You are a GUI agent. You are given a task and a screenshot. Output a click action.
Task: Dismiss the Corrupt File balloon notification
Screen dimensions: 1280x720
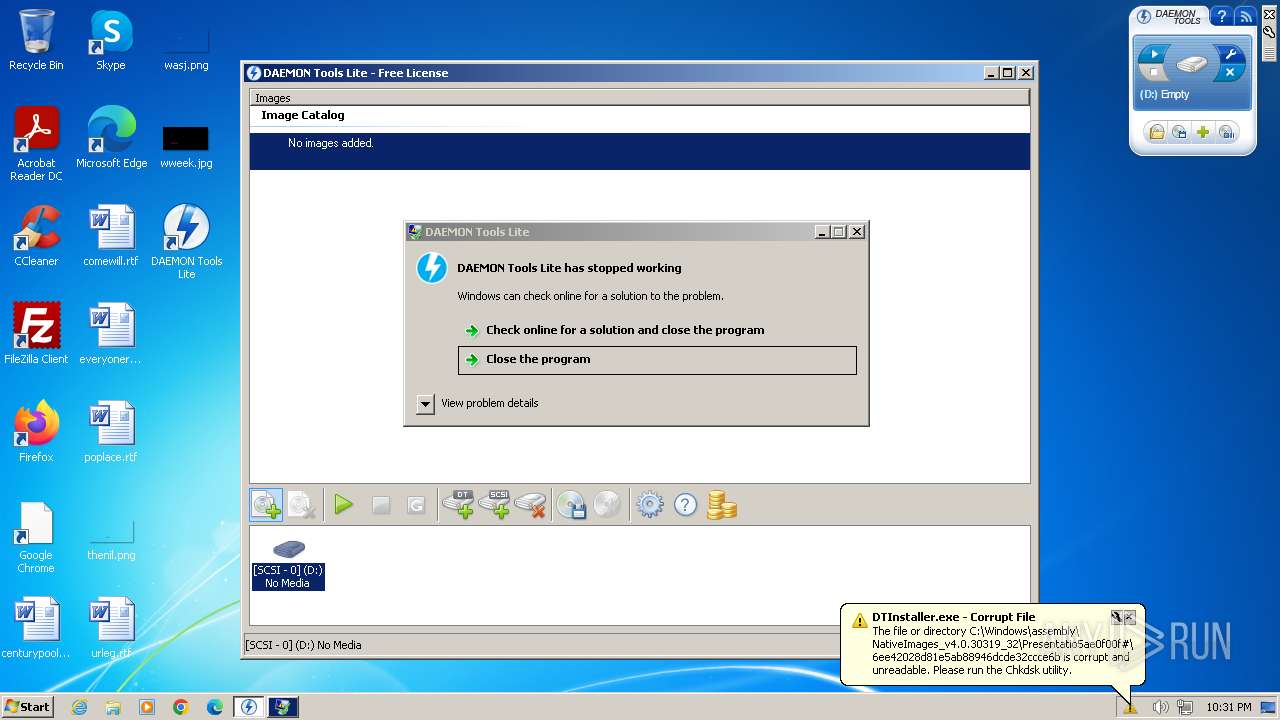[x=1130, y=617]
